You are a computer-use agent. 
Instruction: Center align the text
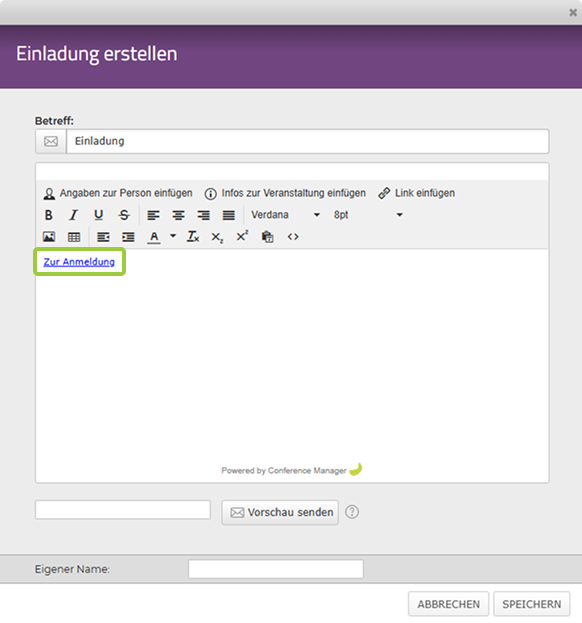[x=178, y=215]
